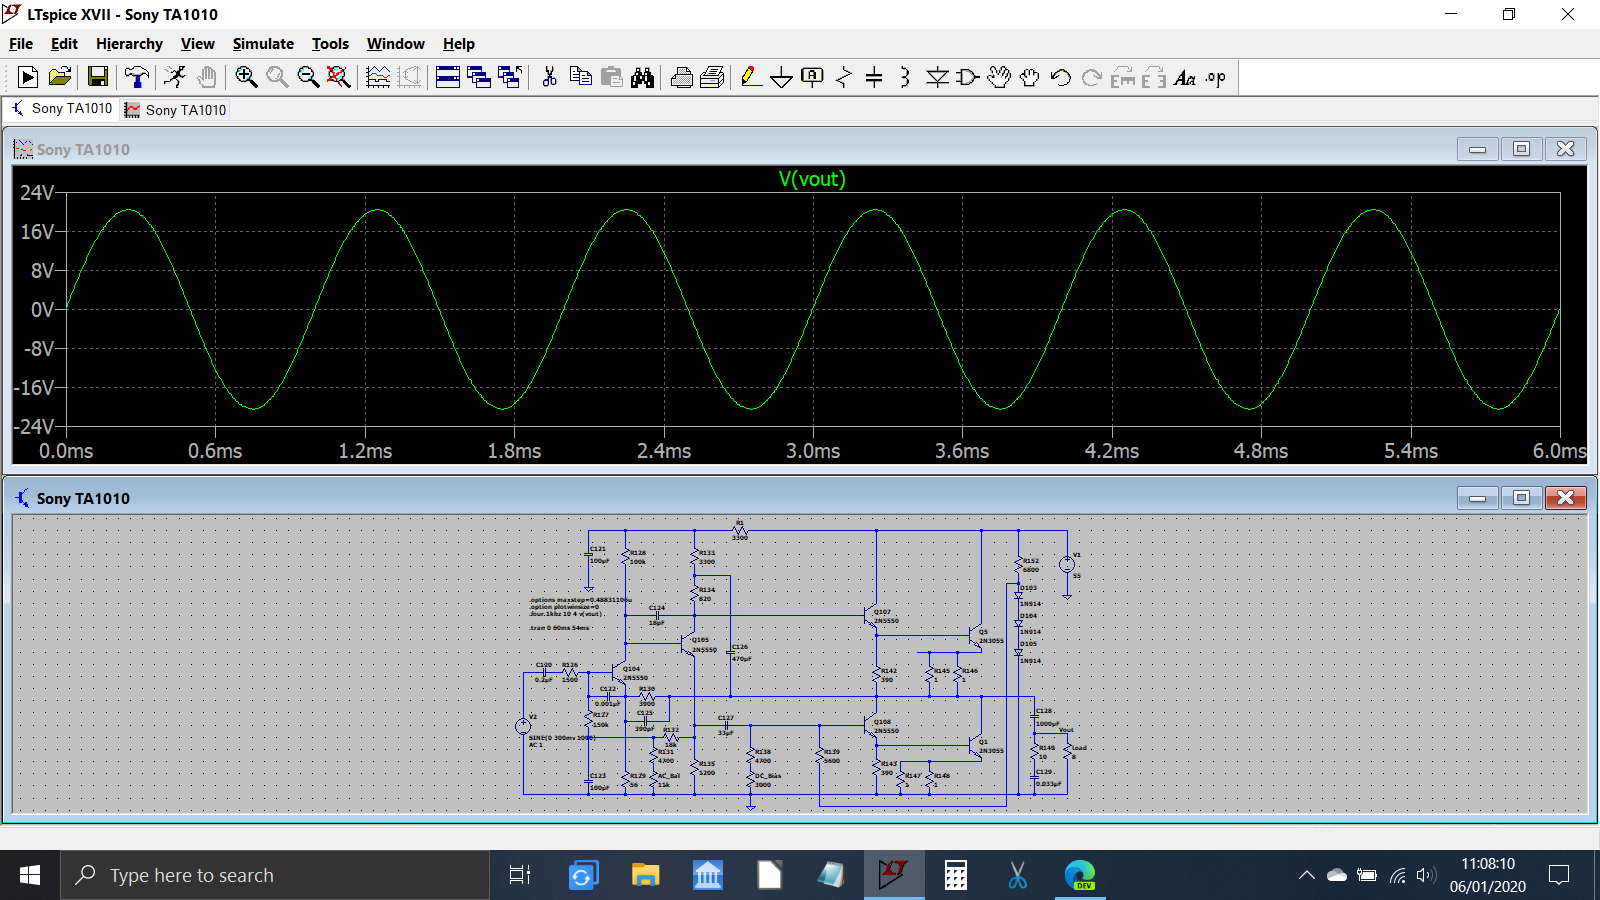Open Find with the binoculars icon
Viewport: 1600px width, 900px height.
(643, 77)
